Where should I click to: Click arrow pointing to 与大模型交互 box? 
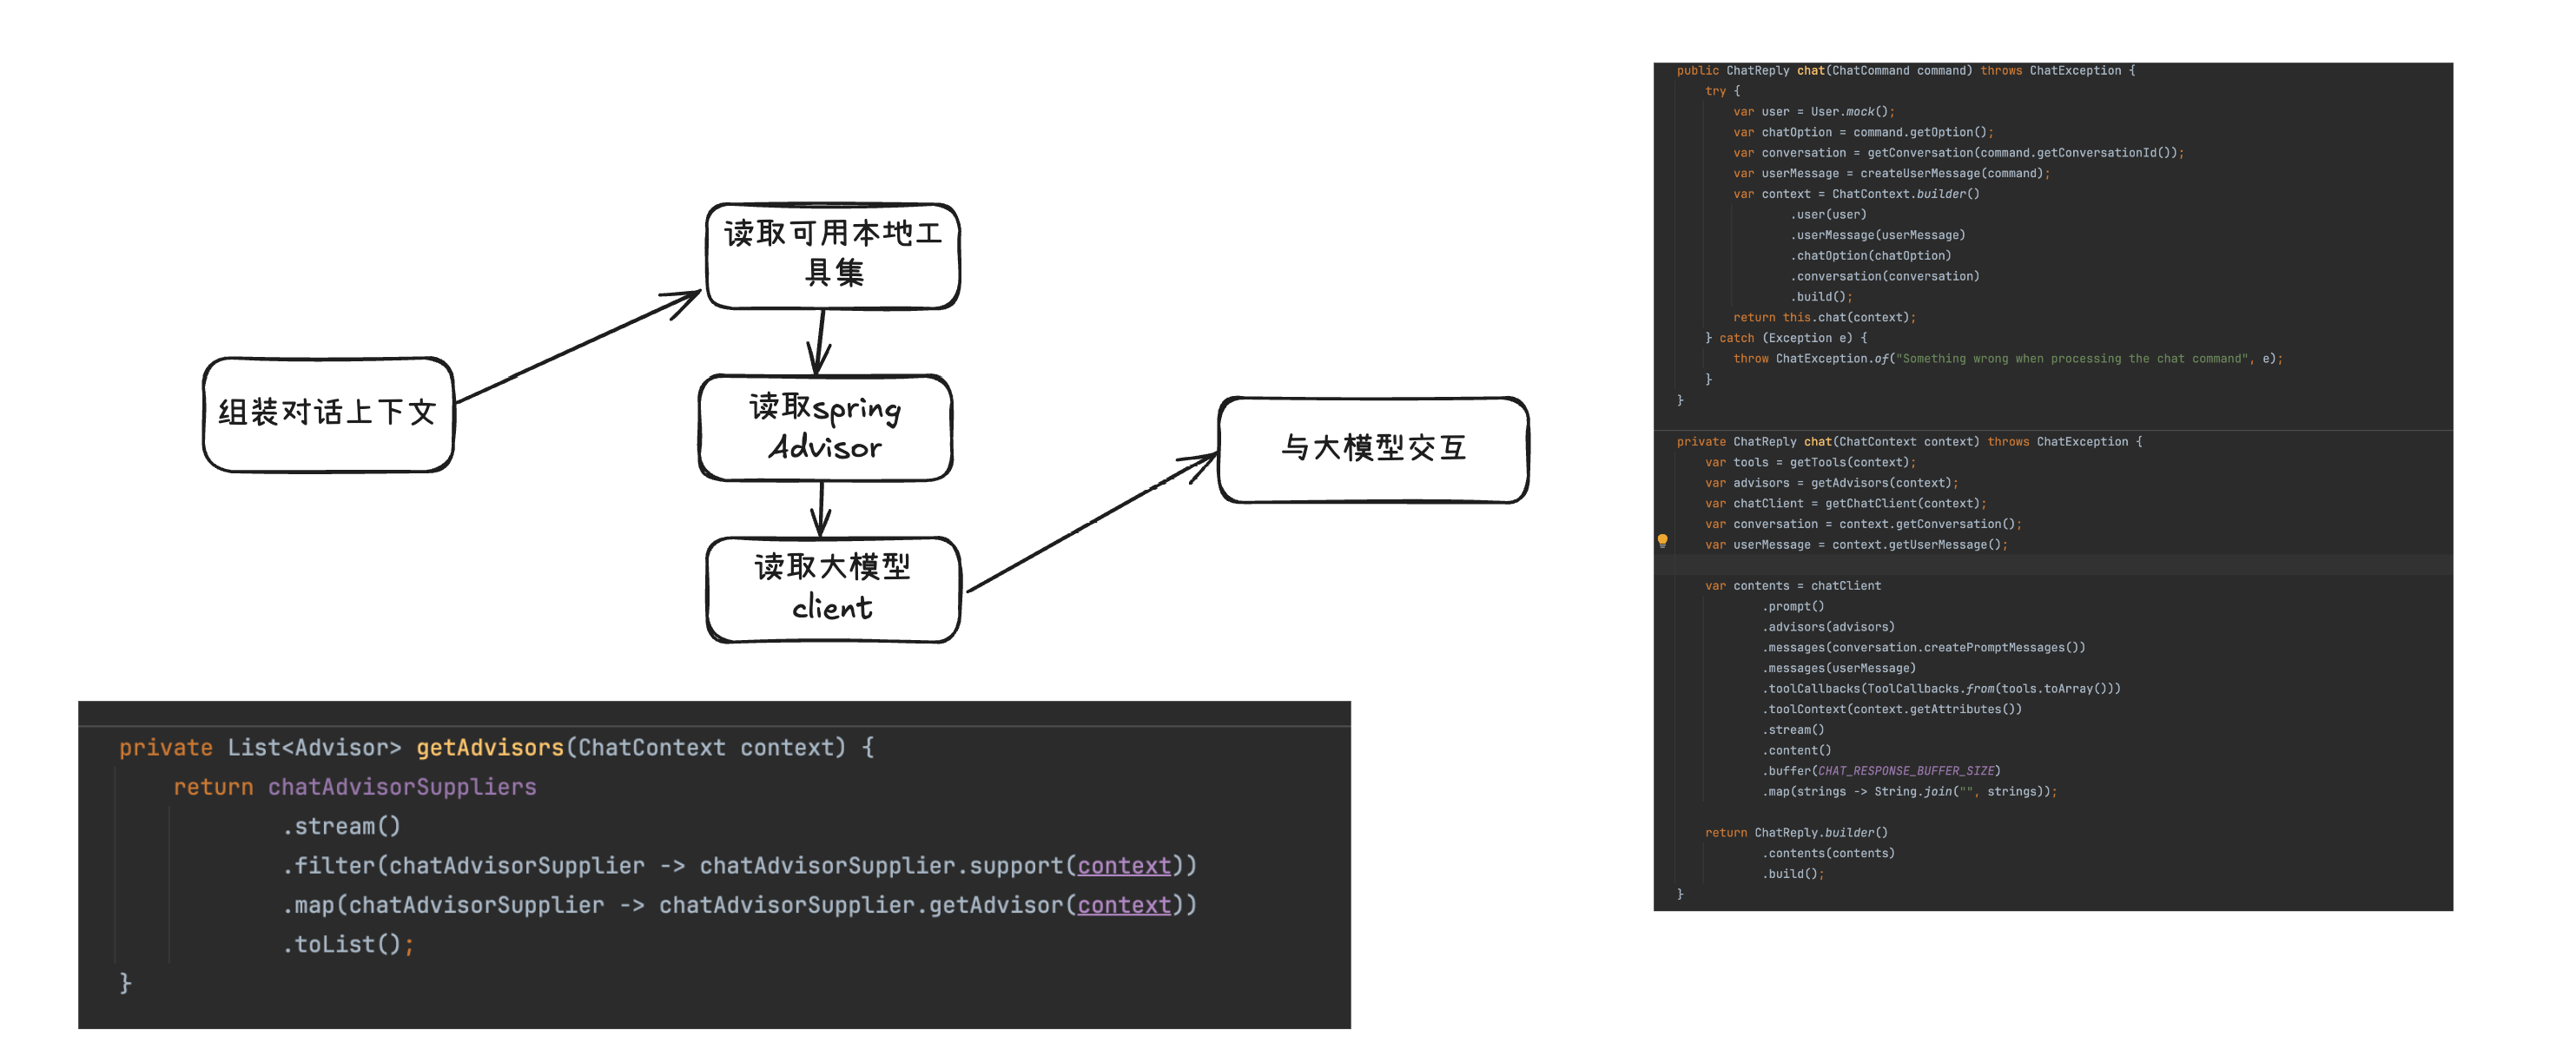click(1090, 523)
